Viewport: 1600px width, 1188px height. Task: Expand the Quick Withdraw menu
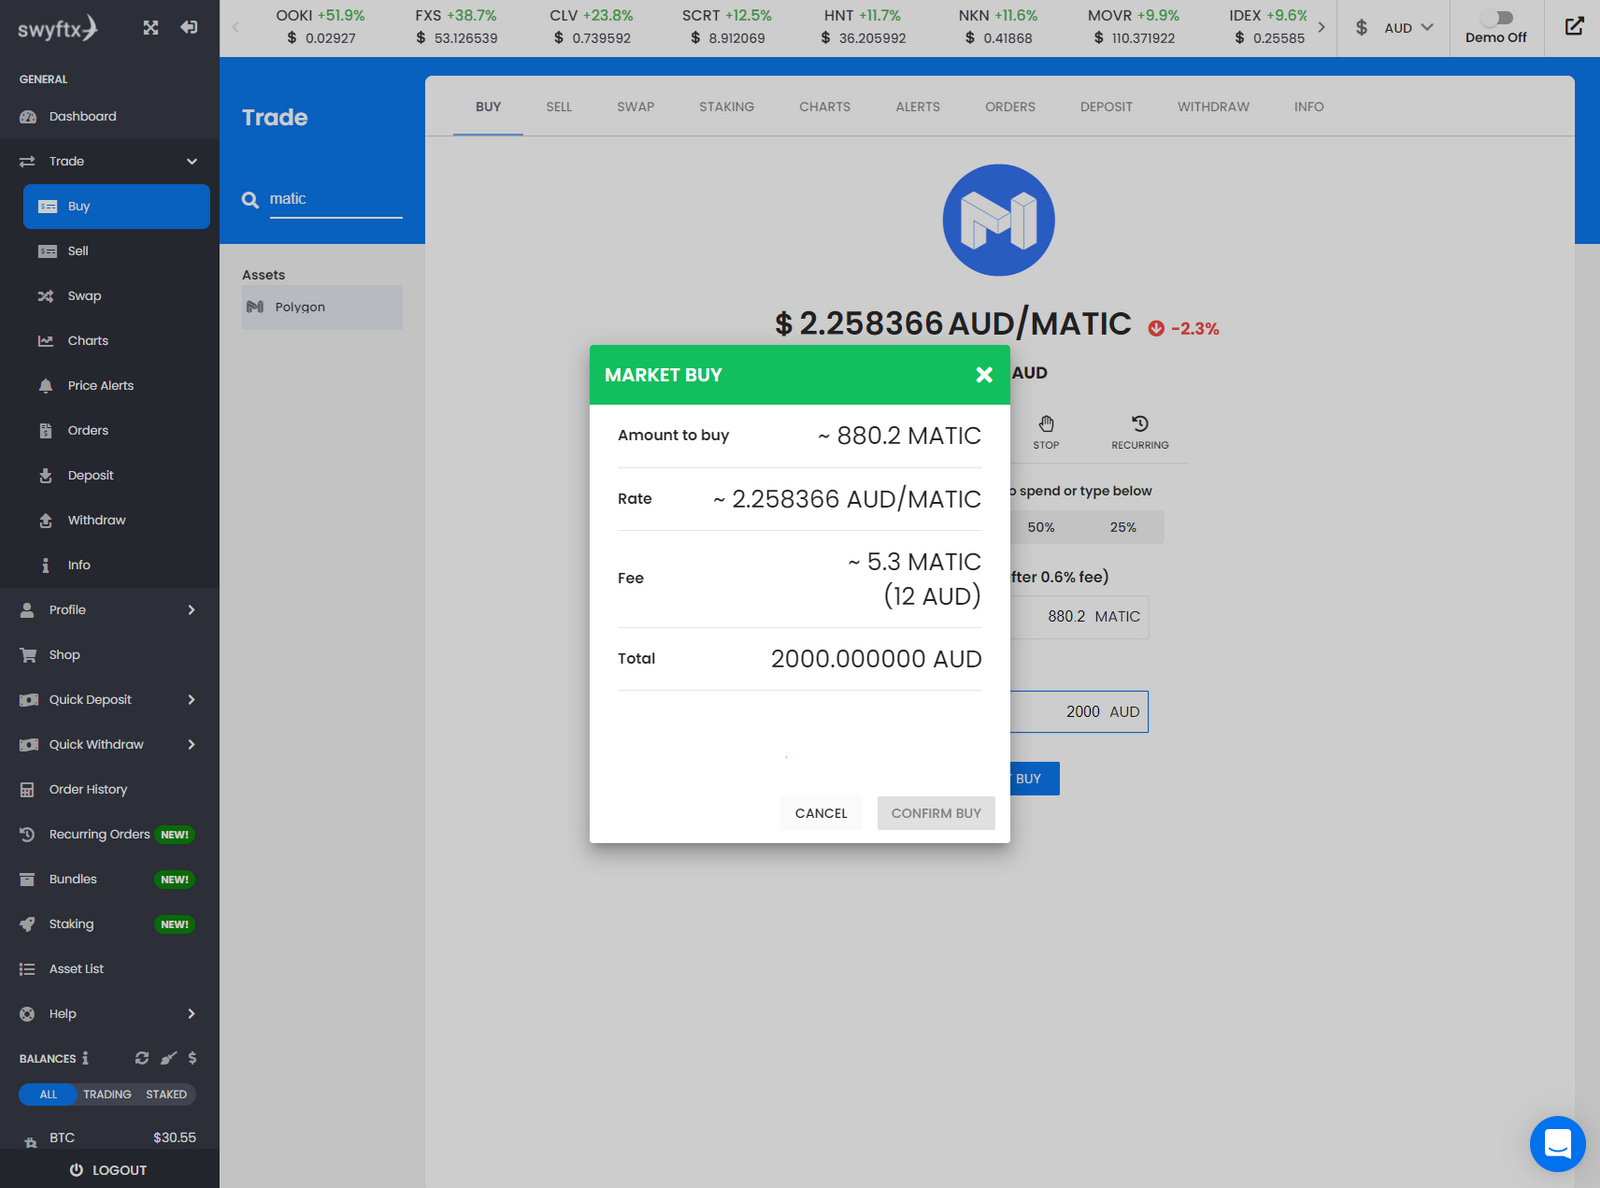pos(192,745)
